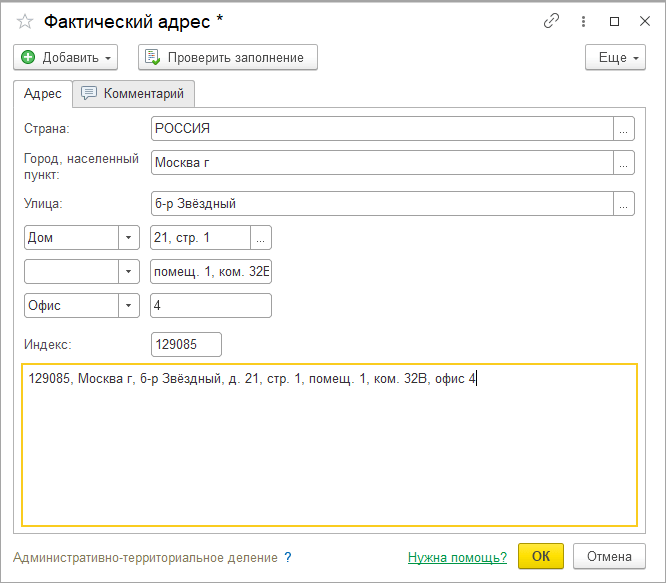Open help question mark for Административно-территориальное деление
The height and width of the screenshot is (583, 666).
click(x=288, y=557)
